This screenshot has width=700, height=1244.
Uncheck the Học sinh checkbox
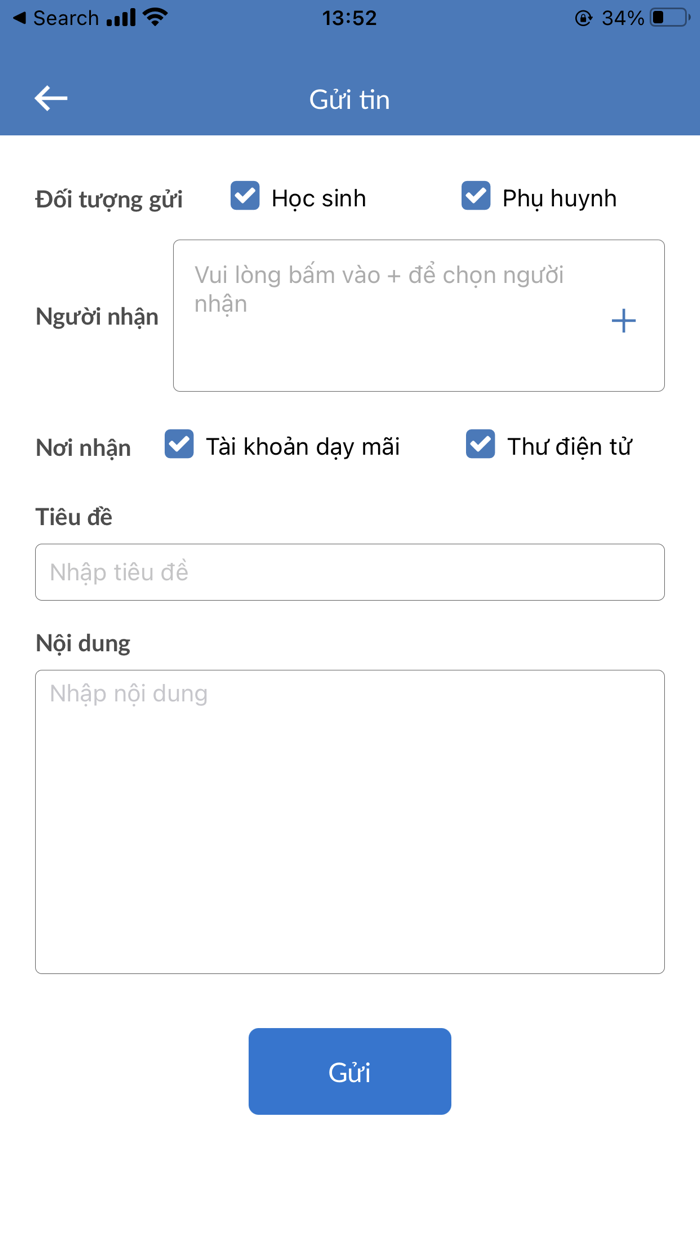[245, 196]
